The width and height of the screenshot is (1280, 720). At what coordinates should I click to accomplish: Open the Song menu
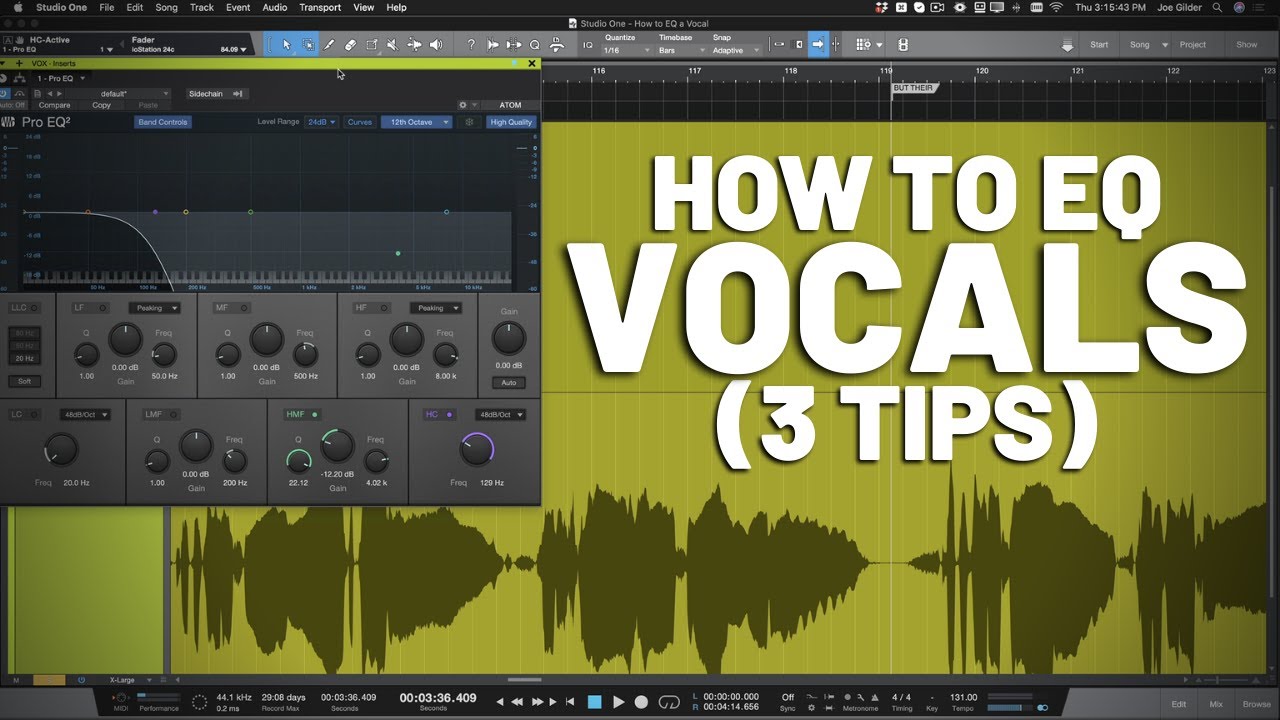click(166, 7)
